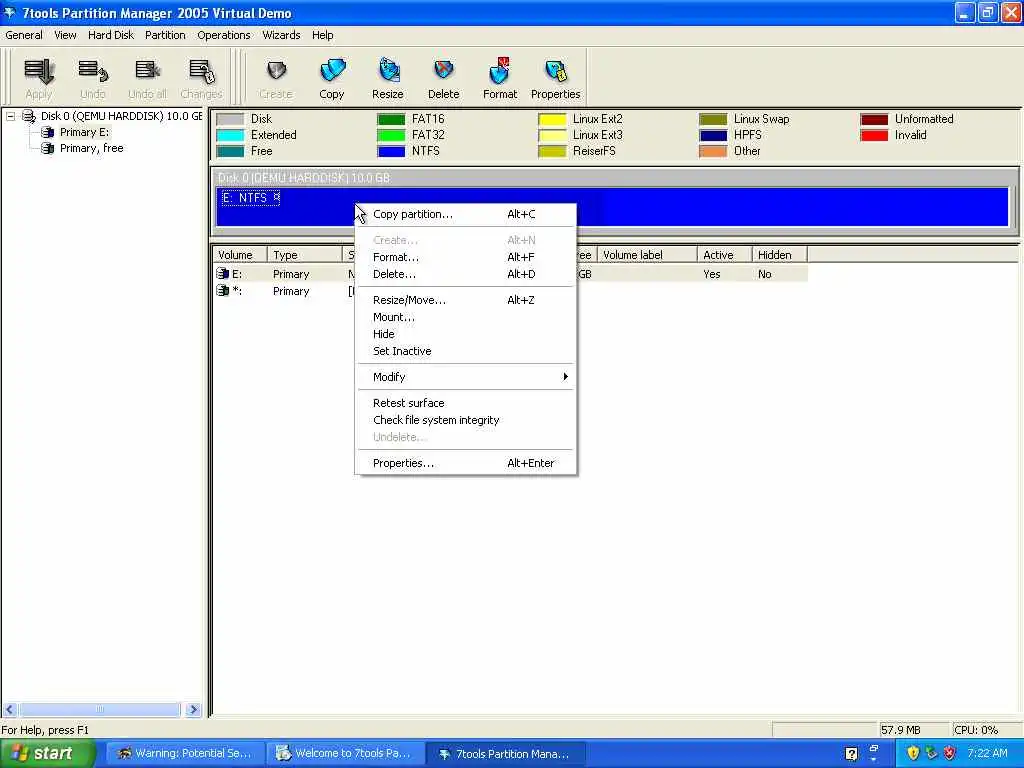Click the Type column header
Screen dimensions: 1024x768
pos(304,255)
